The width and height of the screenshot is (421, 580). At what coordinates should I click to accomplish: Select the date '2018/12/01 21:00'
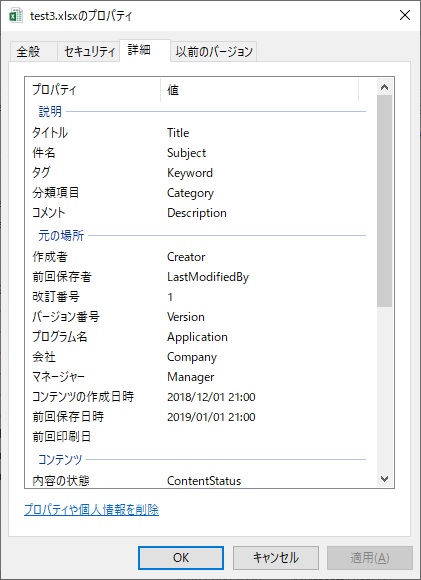click(211, 397)
